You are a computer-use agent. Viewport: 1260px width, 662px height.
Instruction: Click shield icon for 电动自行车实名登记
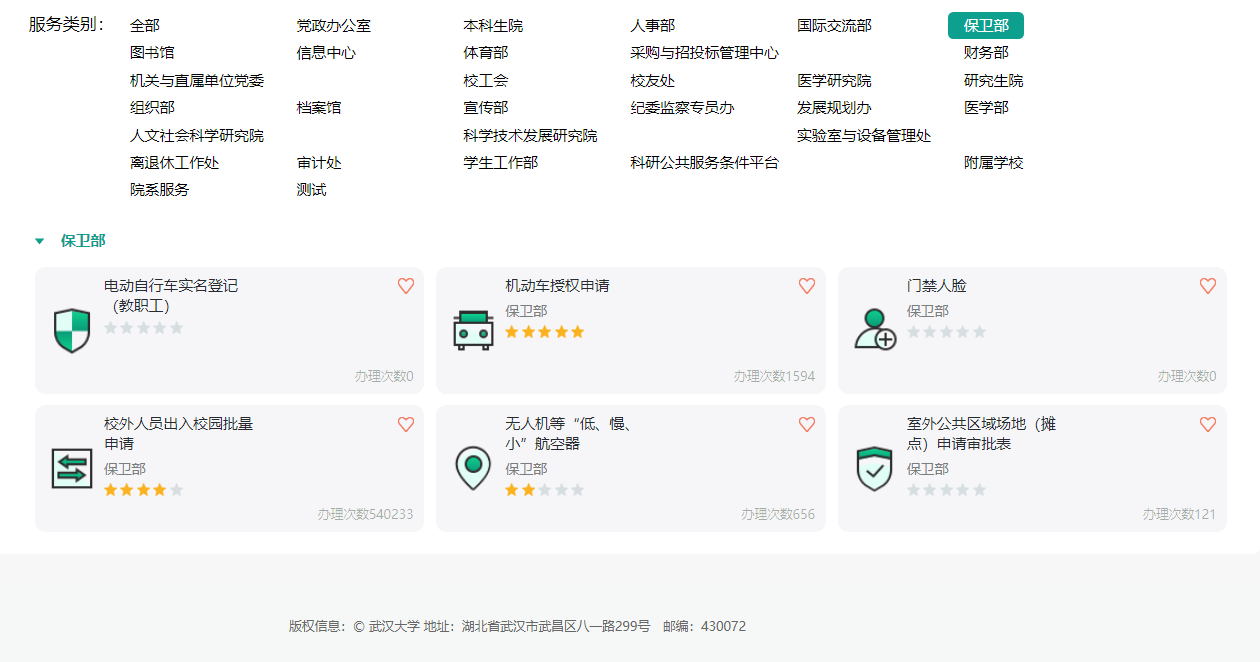[72, 330]
